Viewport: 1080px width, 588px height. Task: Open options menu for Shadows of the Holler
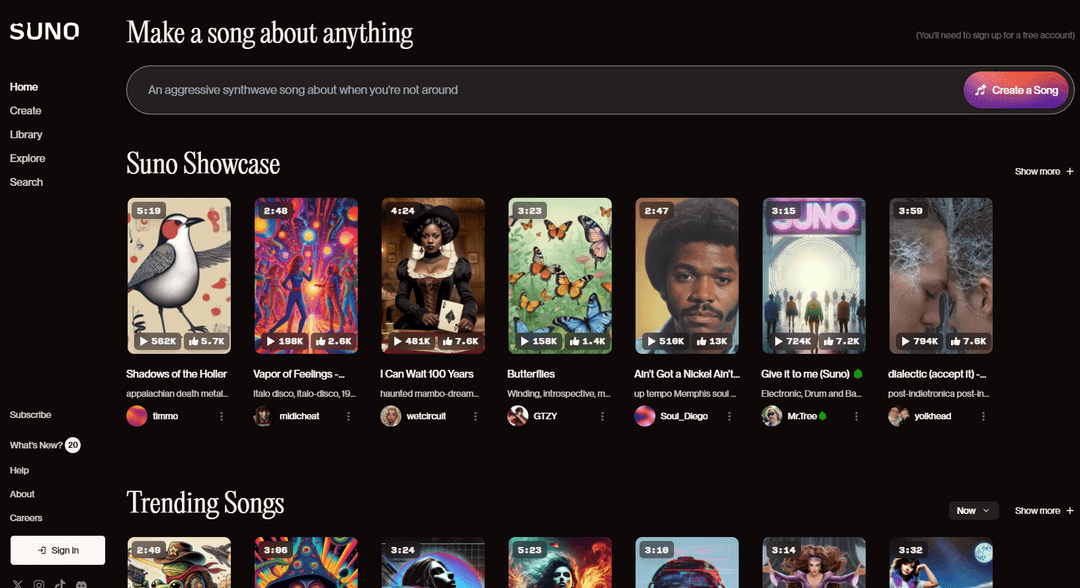click(221, 416)
